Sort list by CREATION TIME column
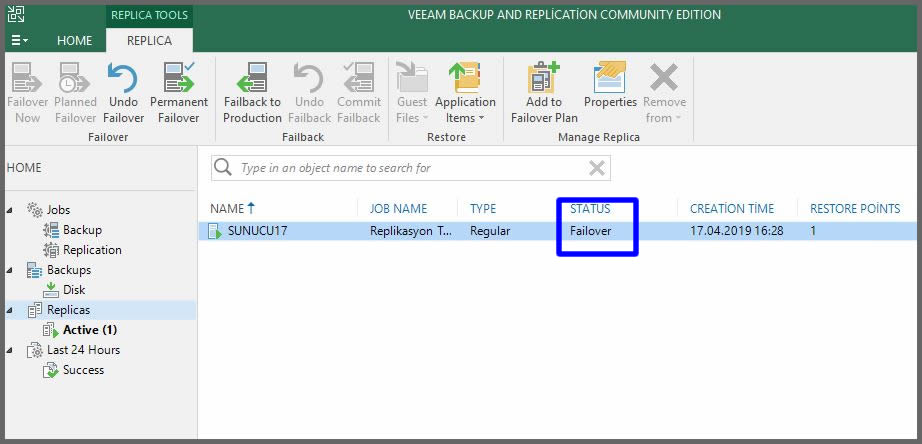 (732, 209)
